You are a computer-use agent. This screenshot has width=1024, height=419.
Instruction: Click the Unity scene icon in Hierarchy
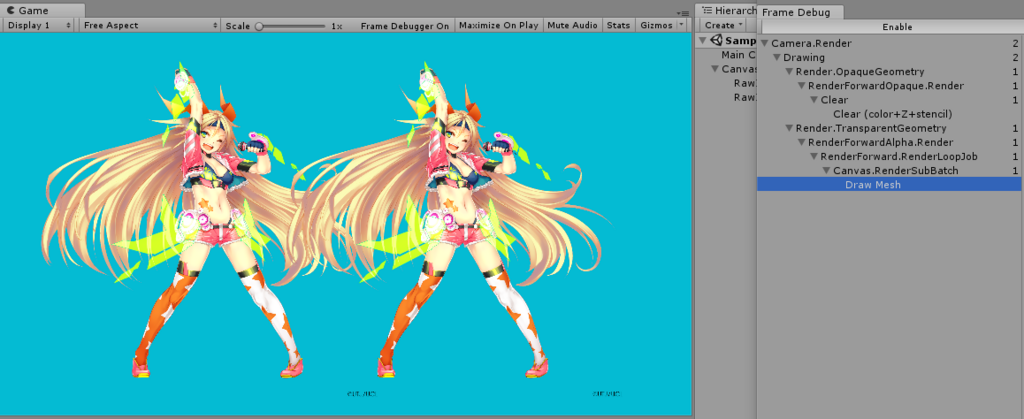tap(718, 40)
